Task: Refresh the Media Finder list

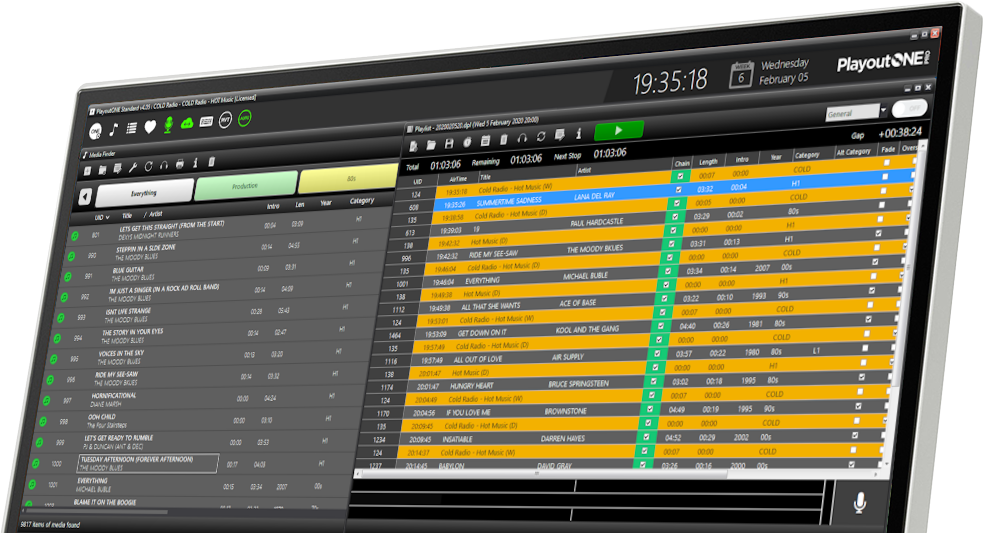Action: click(149, 167)
